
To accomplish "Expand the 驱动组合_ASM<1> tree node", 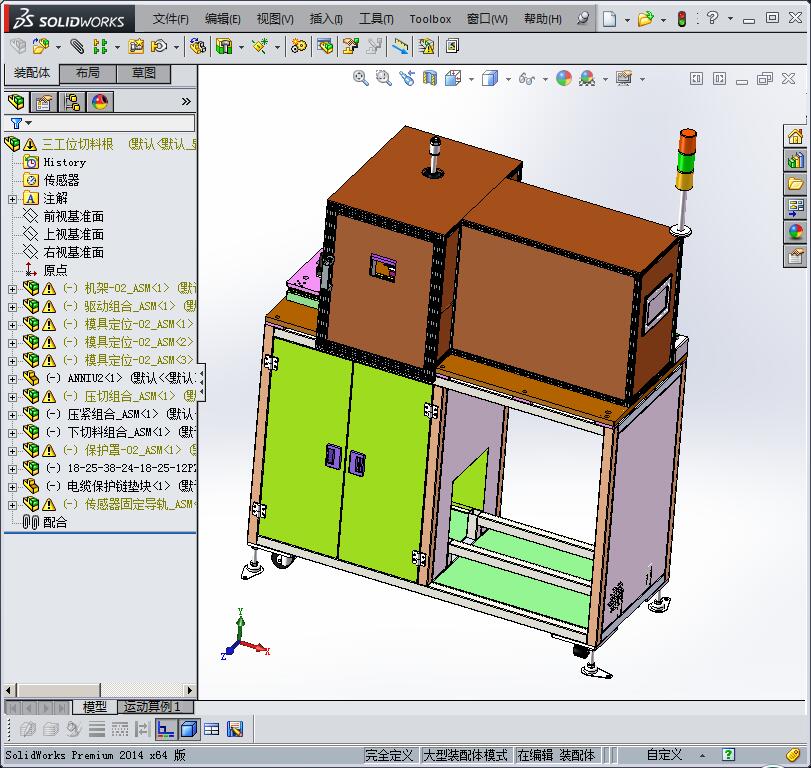I will click(12, 307).
